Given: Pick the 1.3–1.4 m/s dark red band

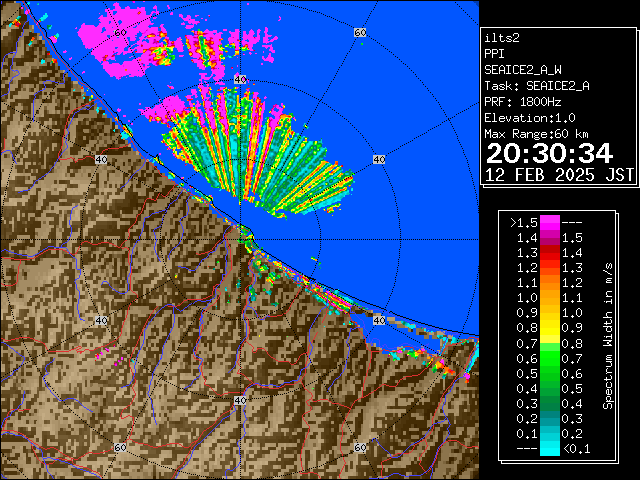Looking at the screenshot, I should pos(550,253).
